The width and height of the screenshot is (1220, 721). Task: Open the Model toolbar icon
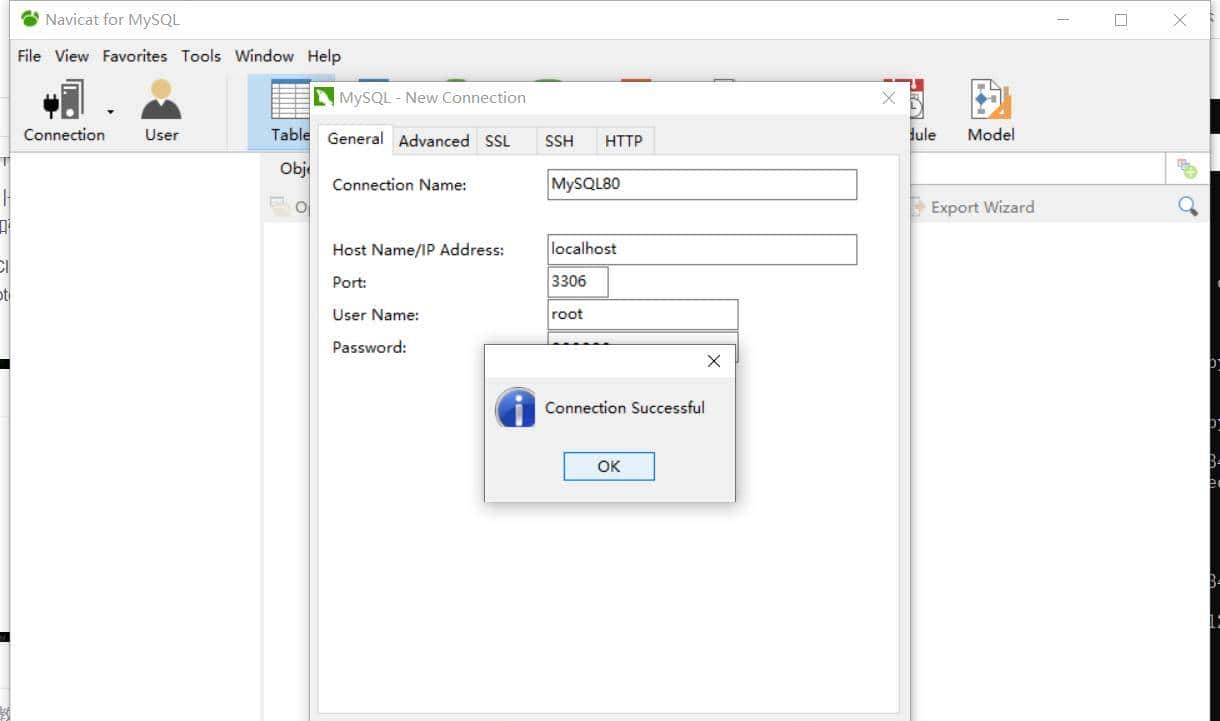[x=990, y=110]
